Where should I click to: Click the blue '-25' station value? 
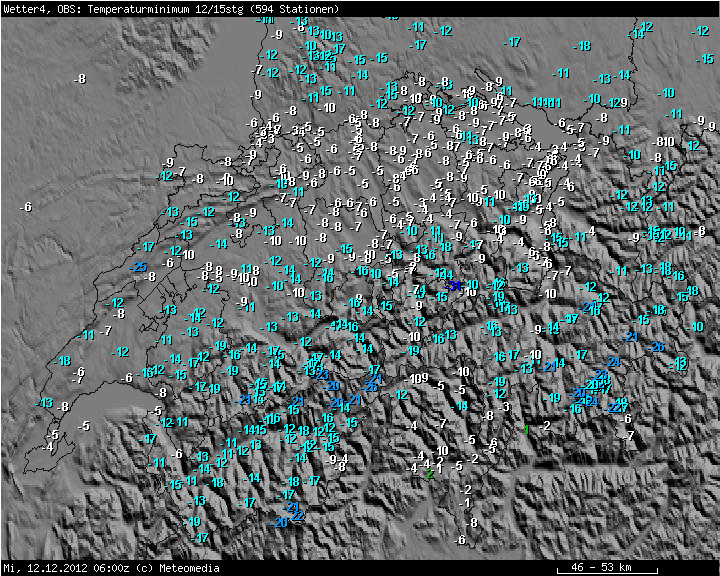(138, 267)
